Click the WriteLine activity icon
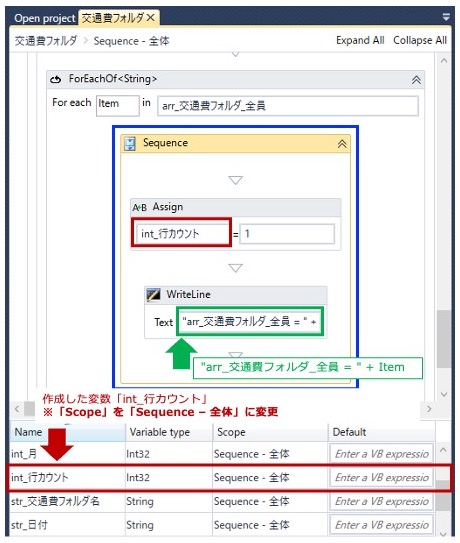The image size is (460, 543). (153, 295)
